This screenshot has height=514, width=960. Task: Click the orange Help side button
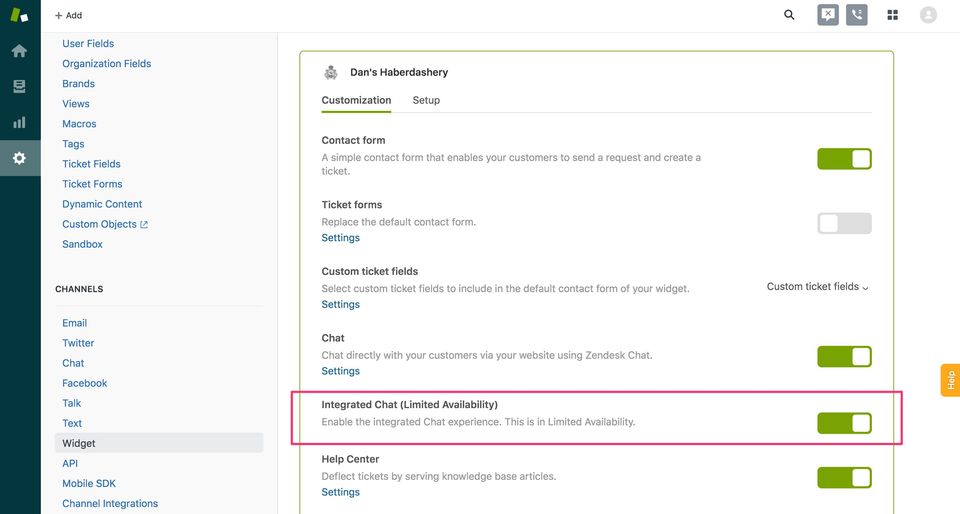pos(950,380)
